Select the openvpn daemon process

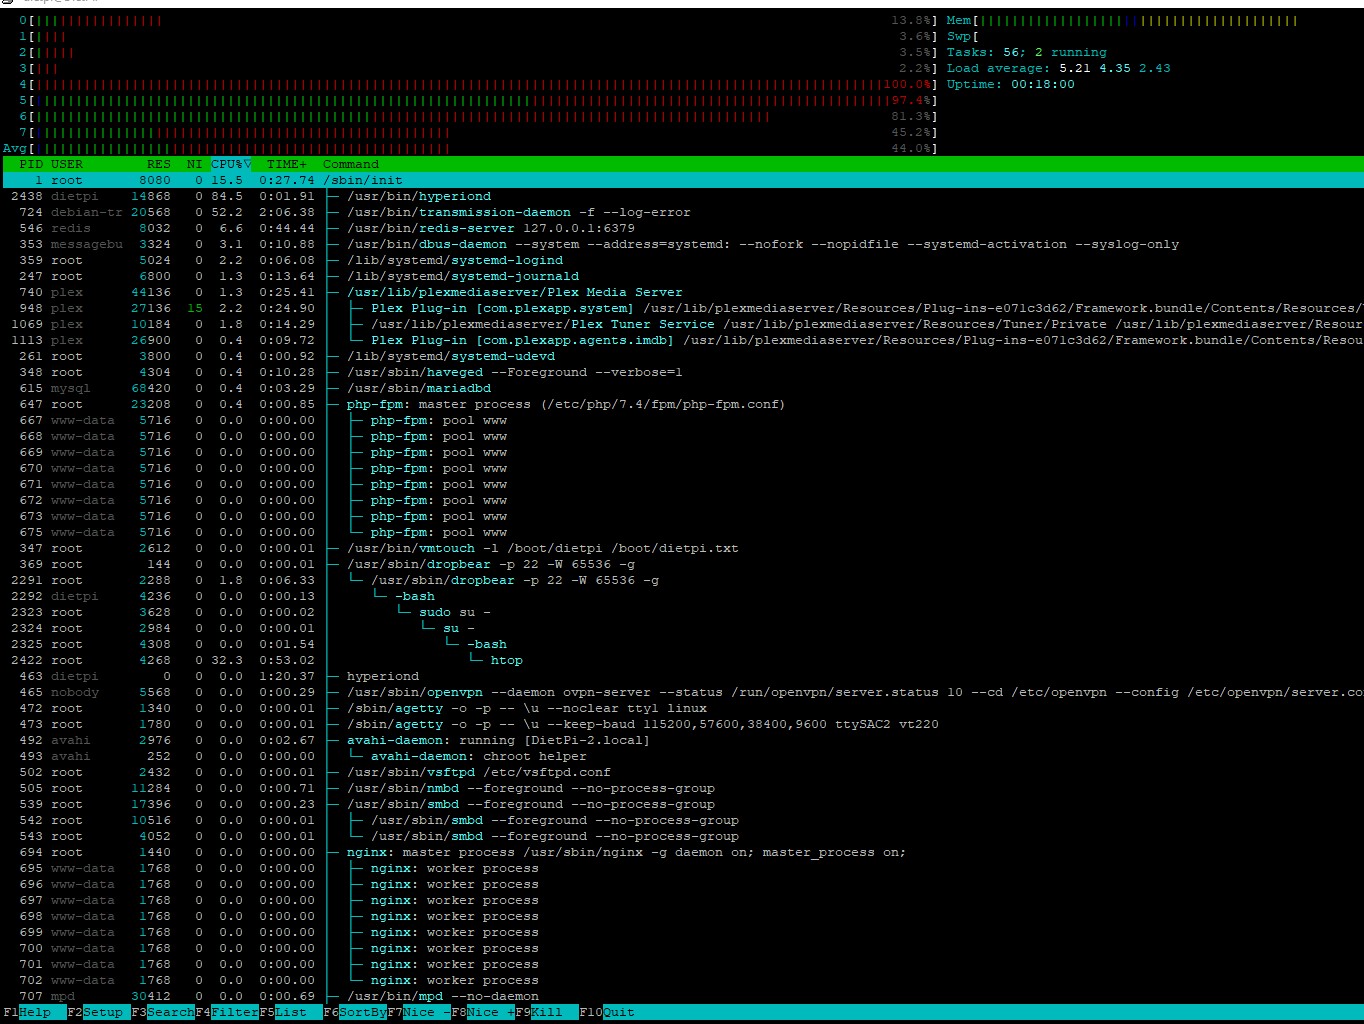coord(682,692)
